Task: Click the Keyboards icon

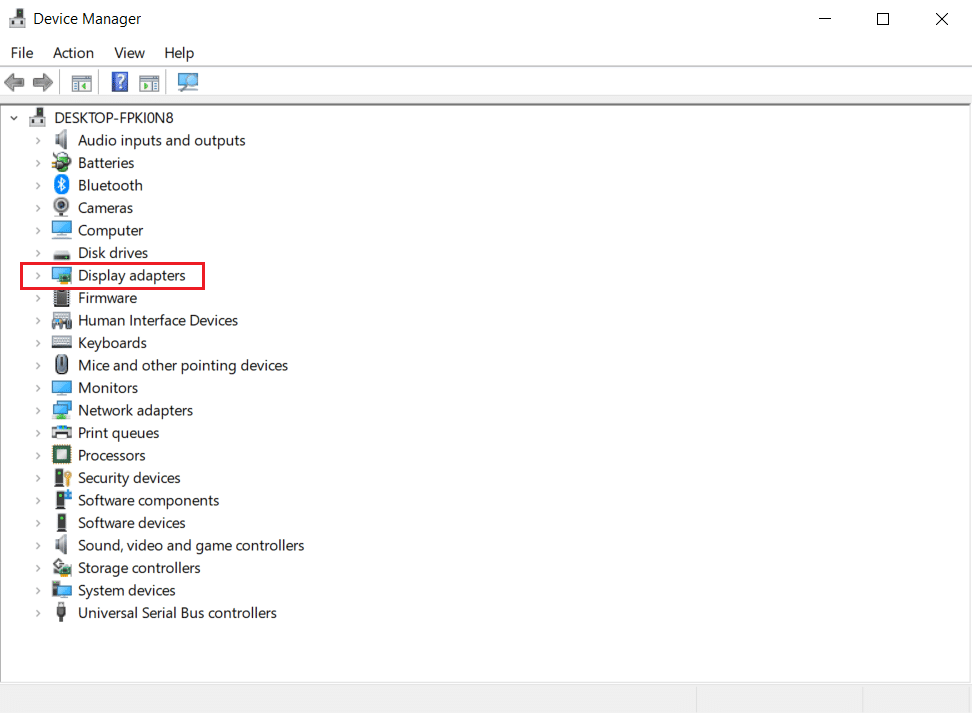Action: coord(61,342)
